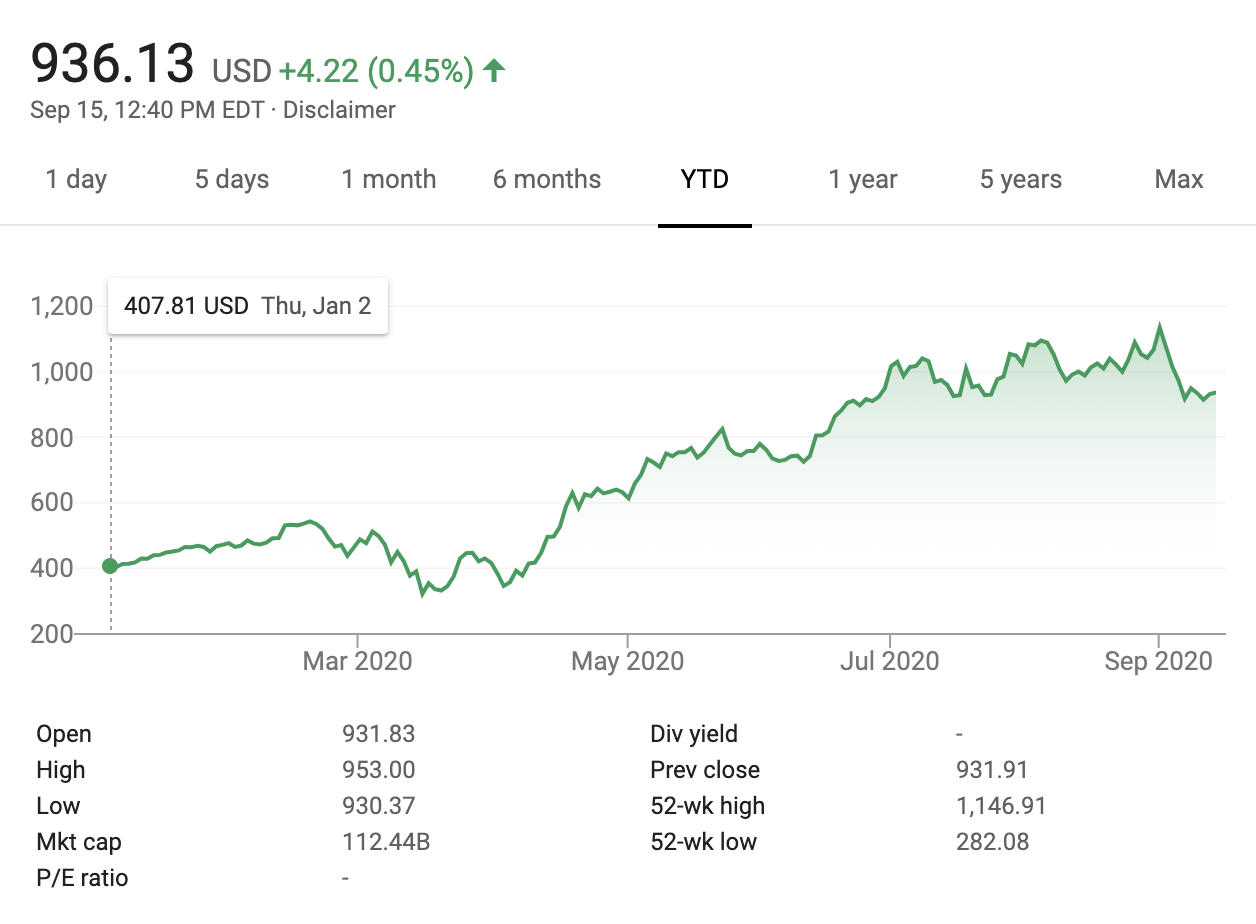Select the YTD tab

705,180
